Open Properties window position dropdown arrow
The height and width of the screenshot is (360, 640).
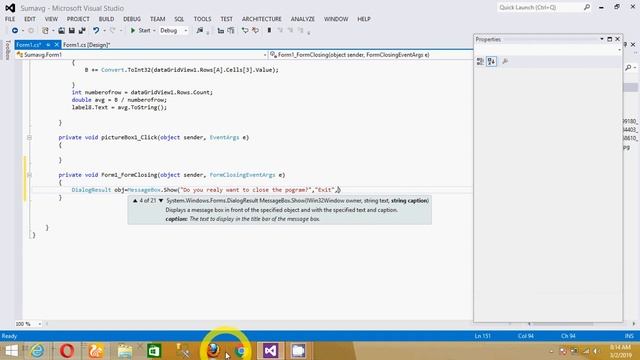point(602,39)
